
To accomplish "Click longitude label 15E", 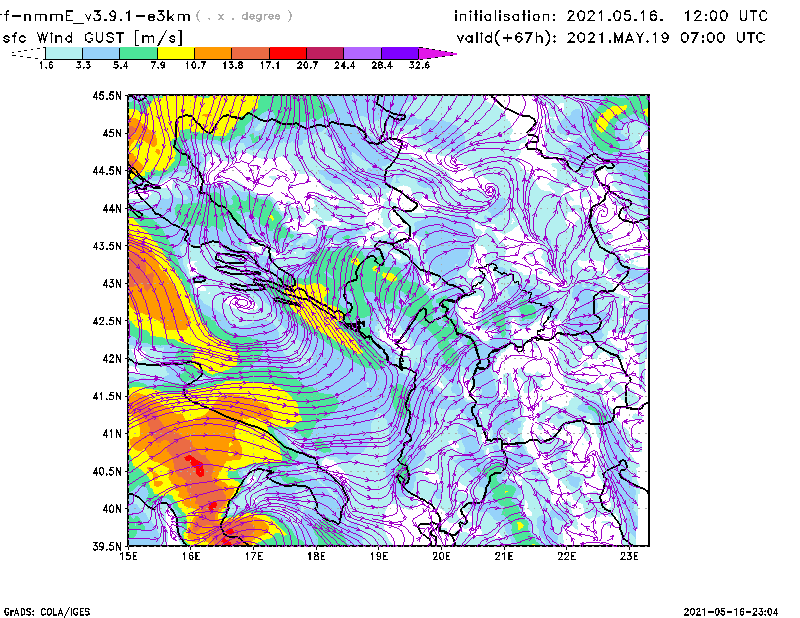I will point(128,556).
